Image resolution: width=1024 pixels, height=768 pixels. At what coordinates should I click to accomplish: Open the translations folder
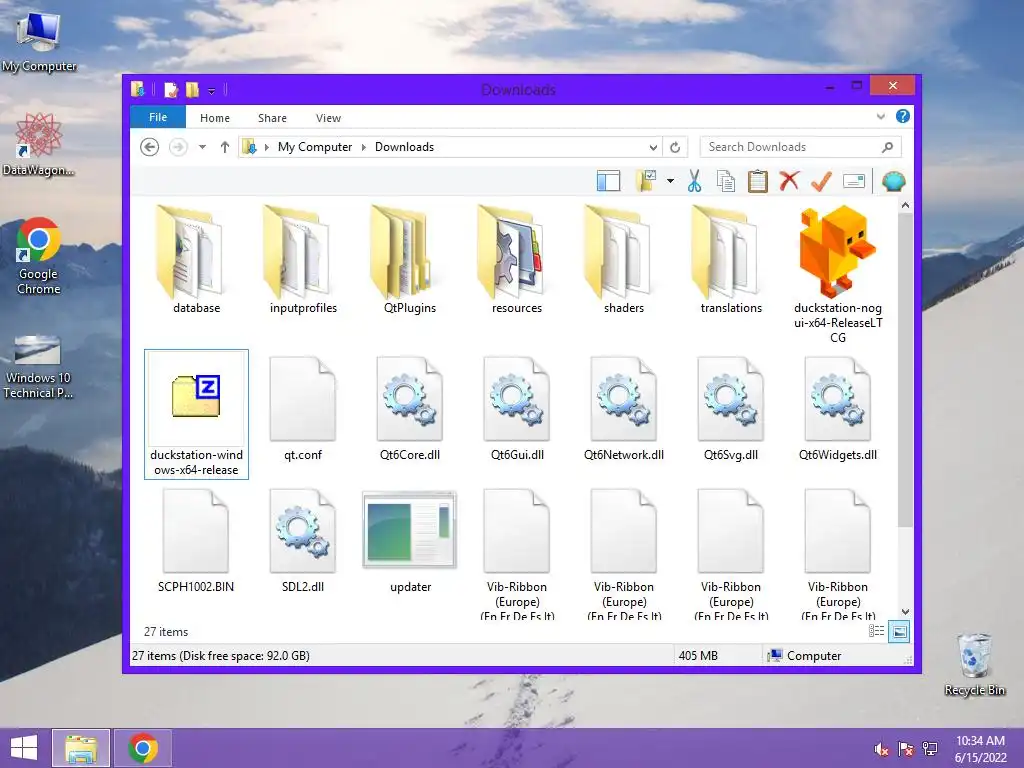(x=731, y=260)
